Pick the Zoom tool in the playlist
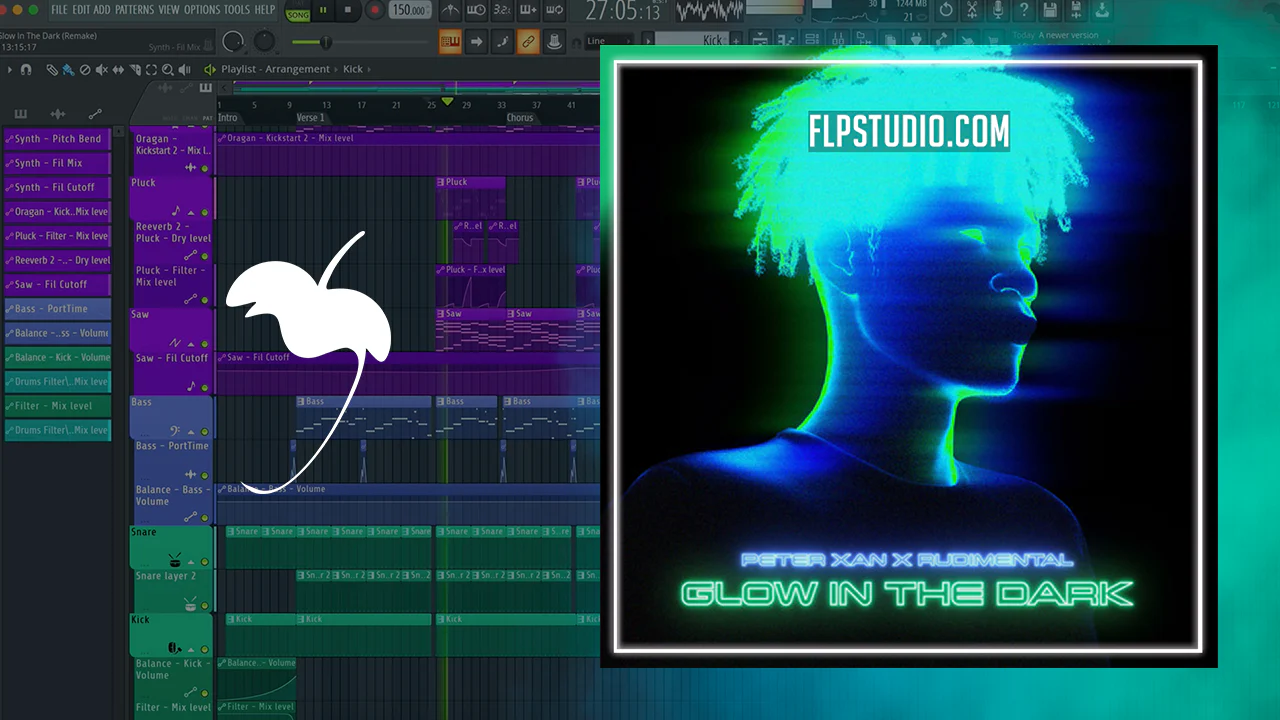 [167, 70]
